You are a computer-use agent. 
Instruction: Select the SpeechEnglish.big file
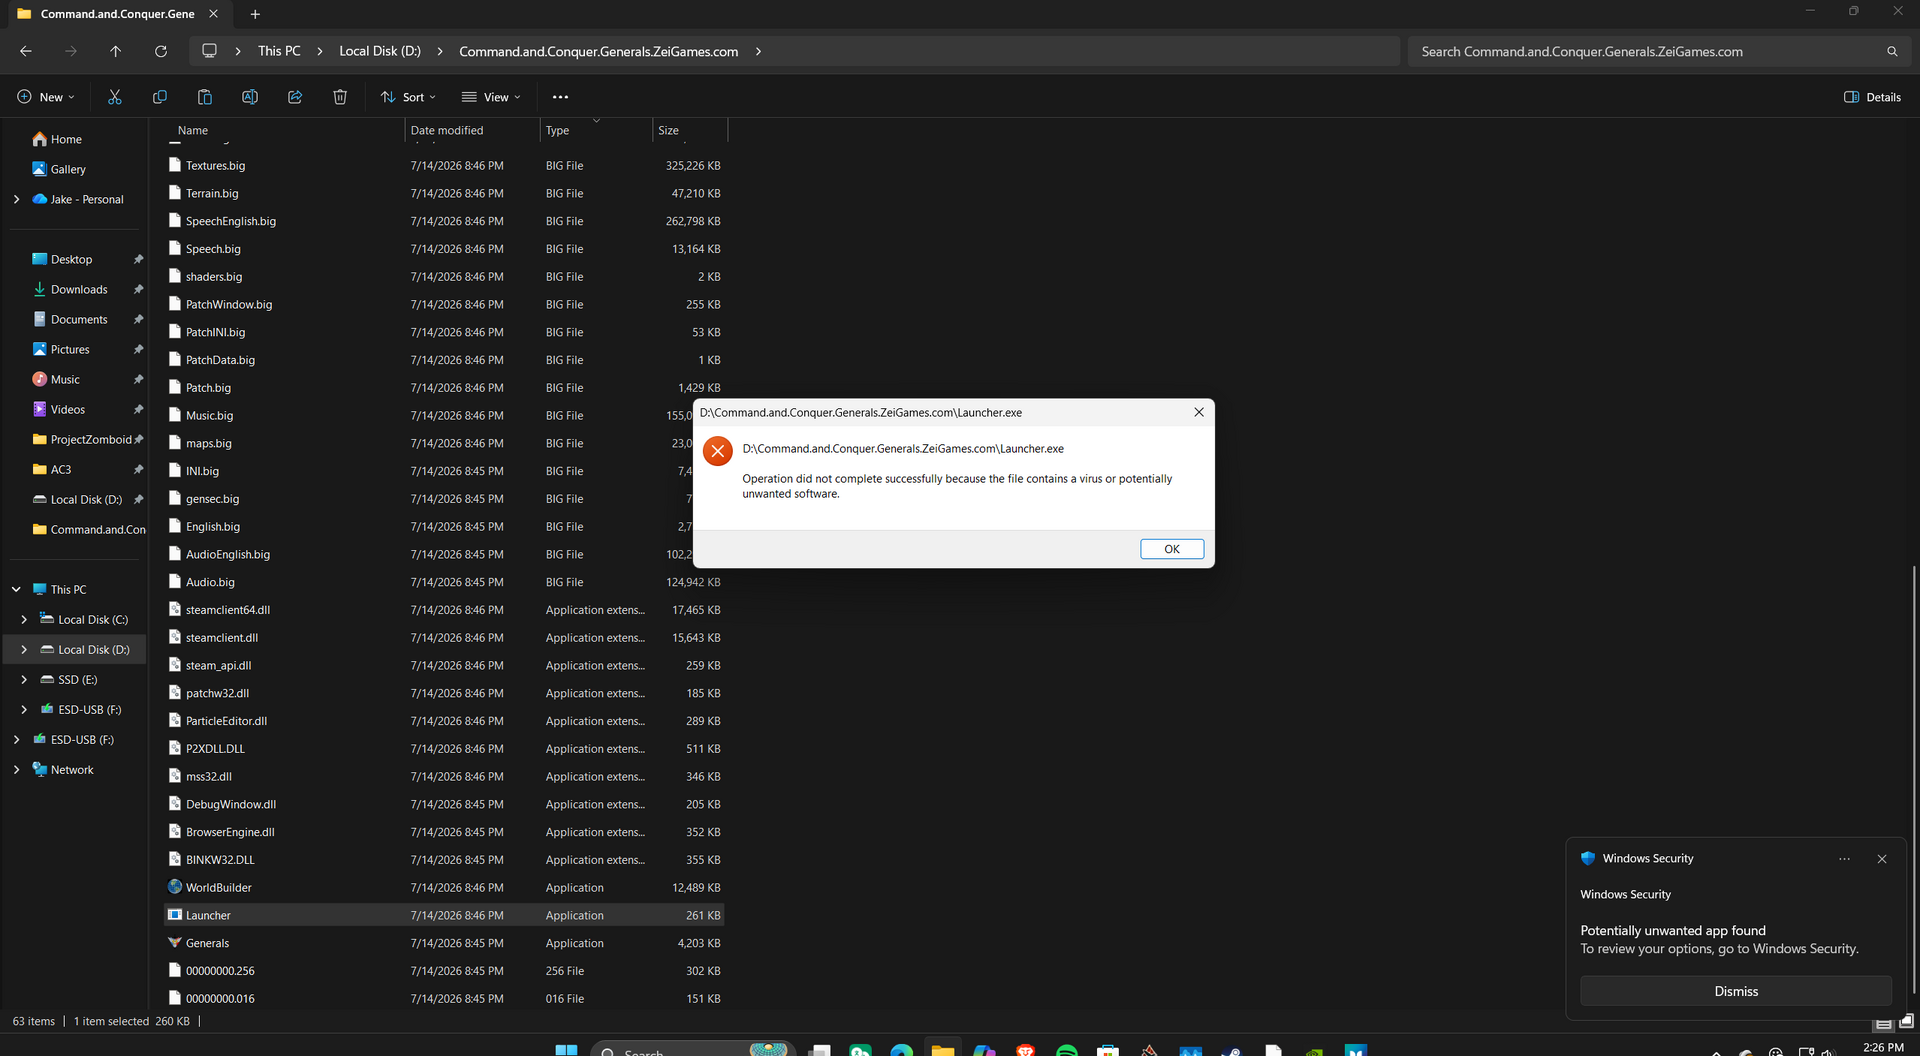[x=444, y=221]
